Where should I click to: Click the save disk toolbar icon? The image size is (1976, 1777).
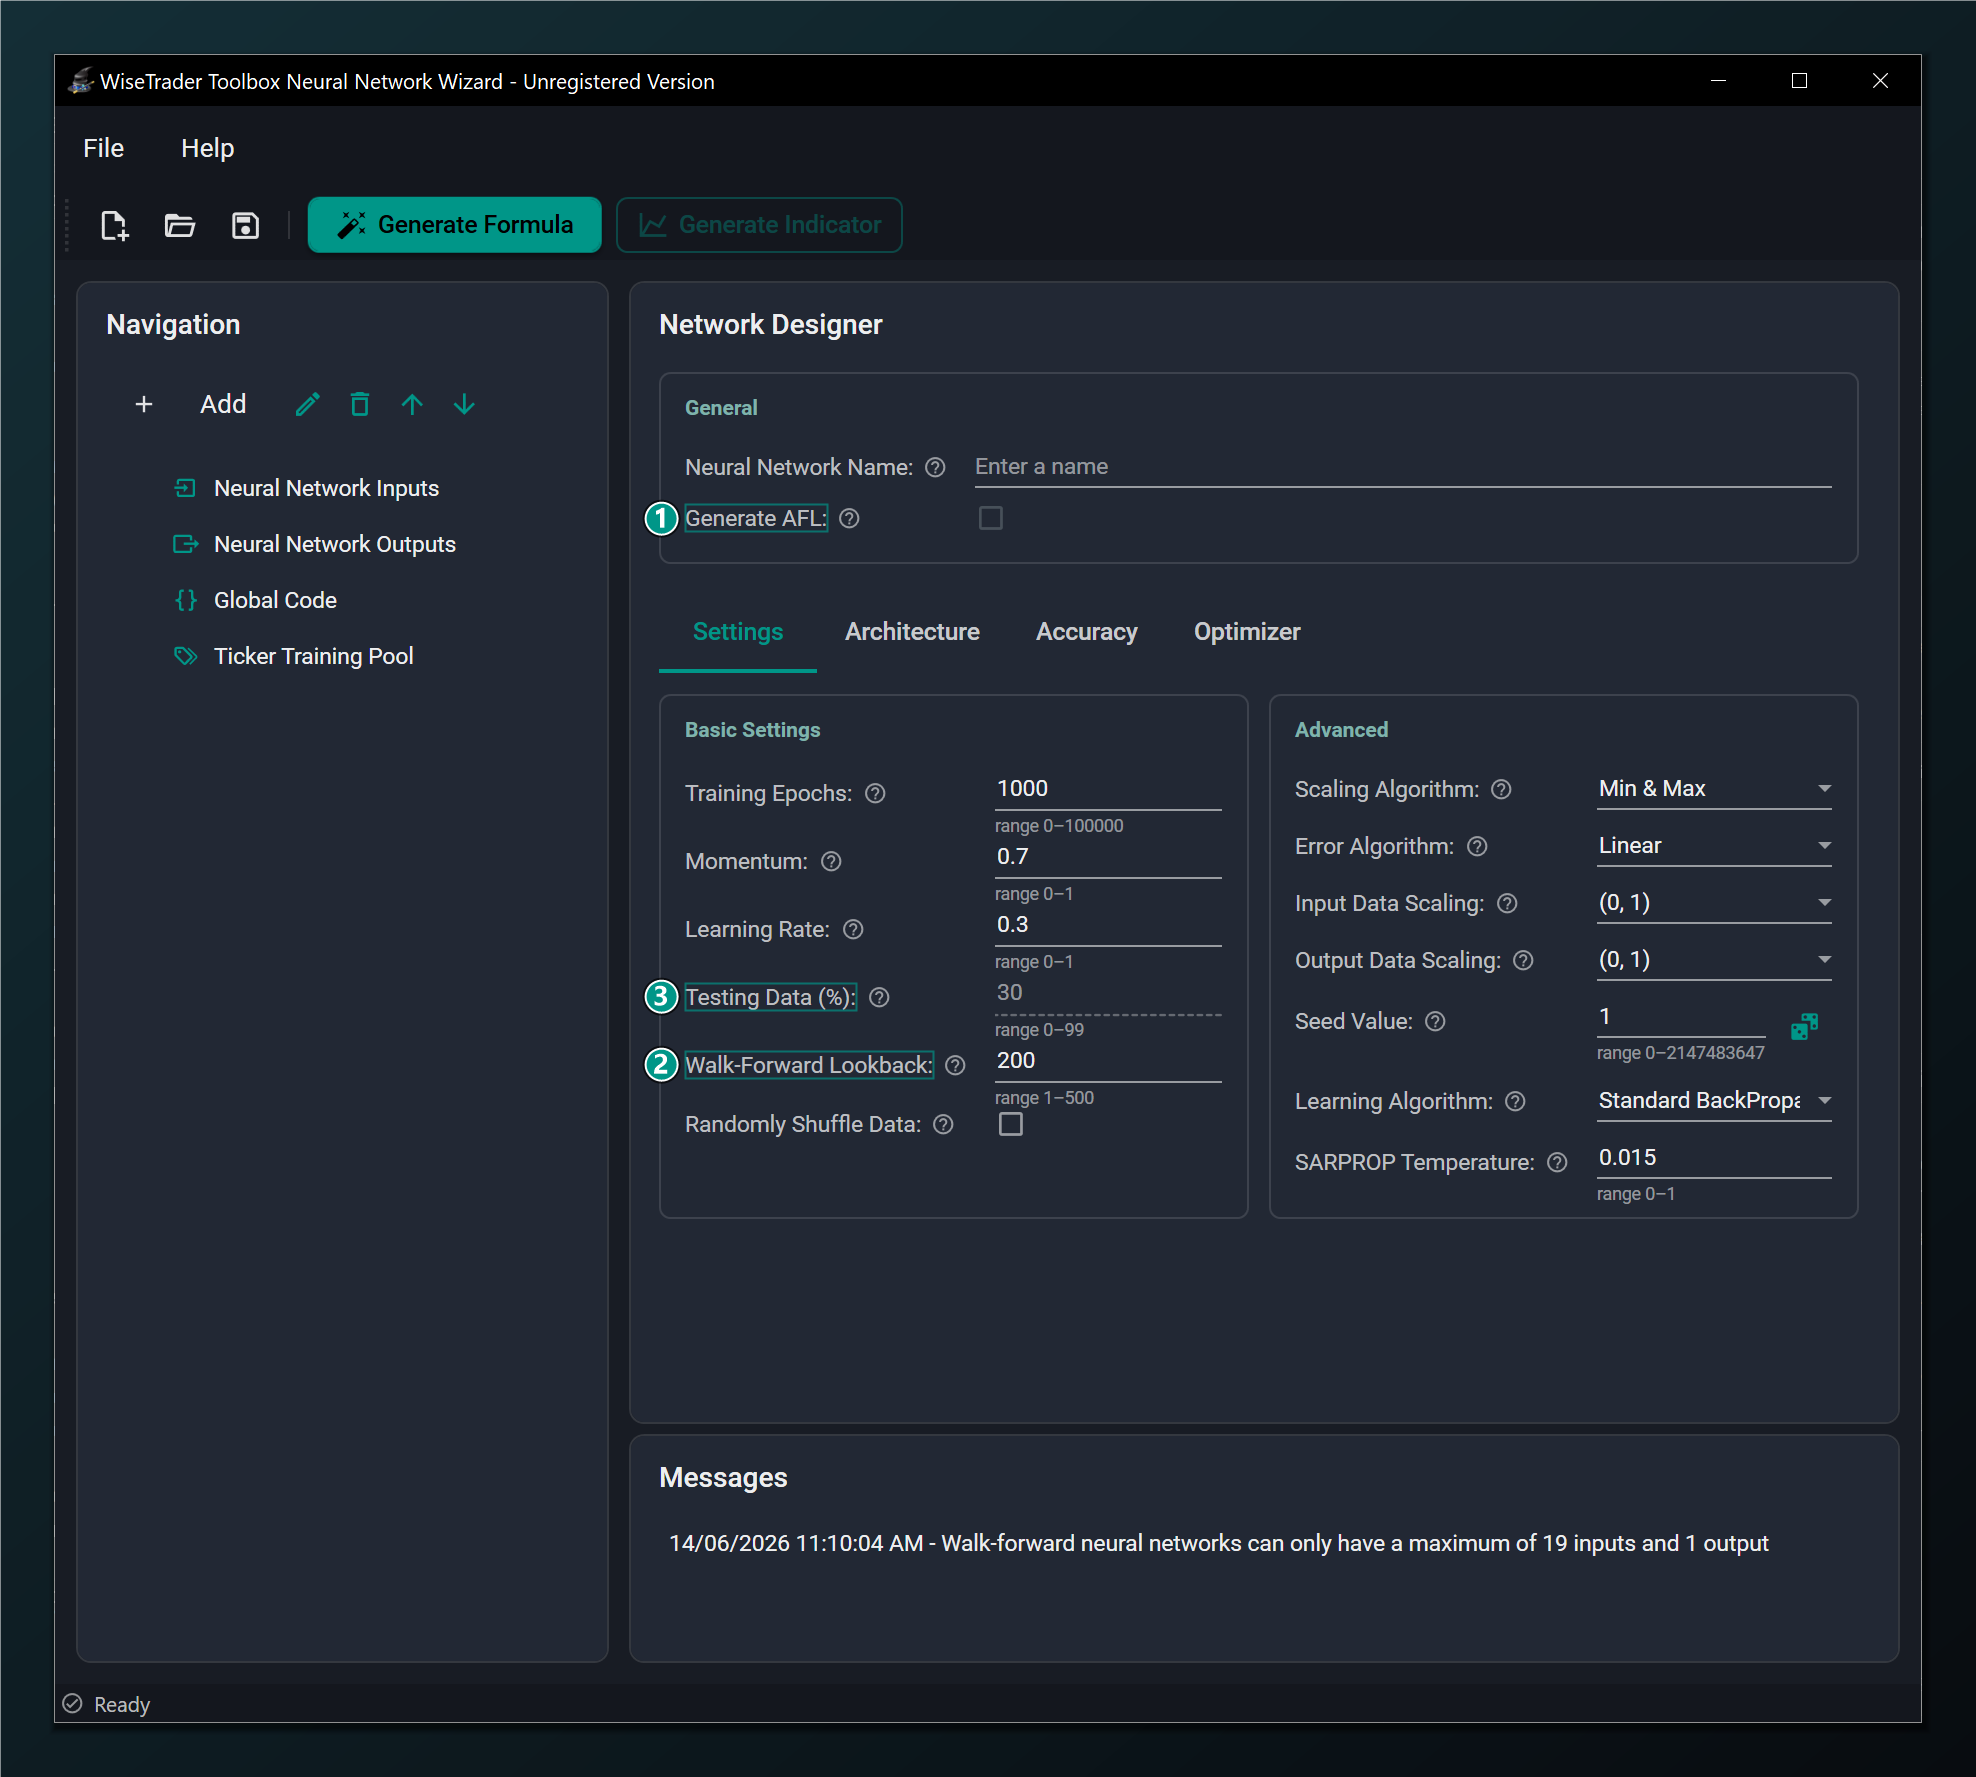point(245,225)
